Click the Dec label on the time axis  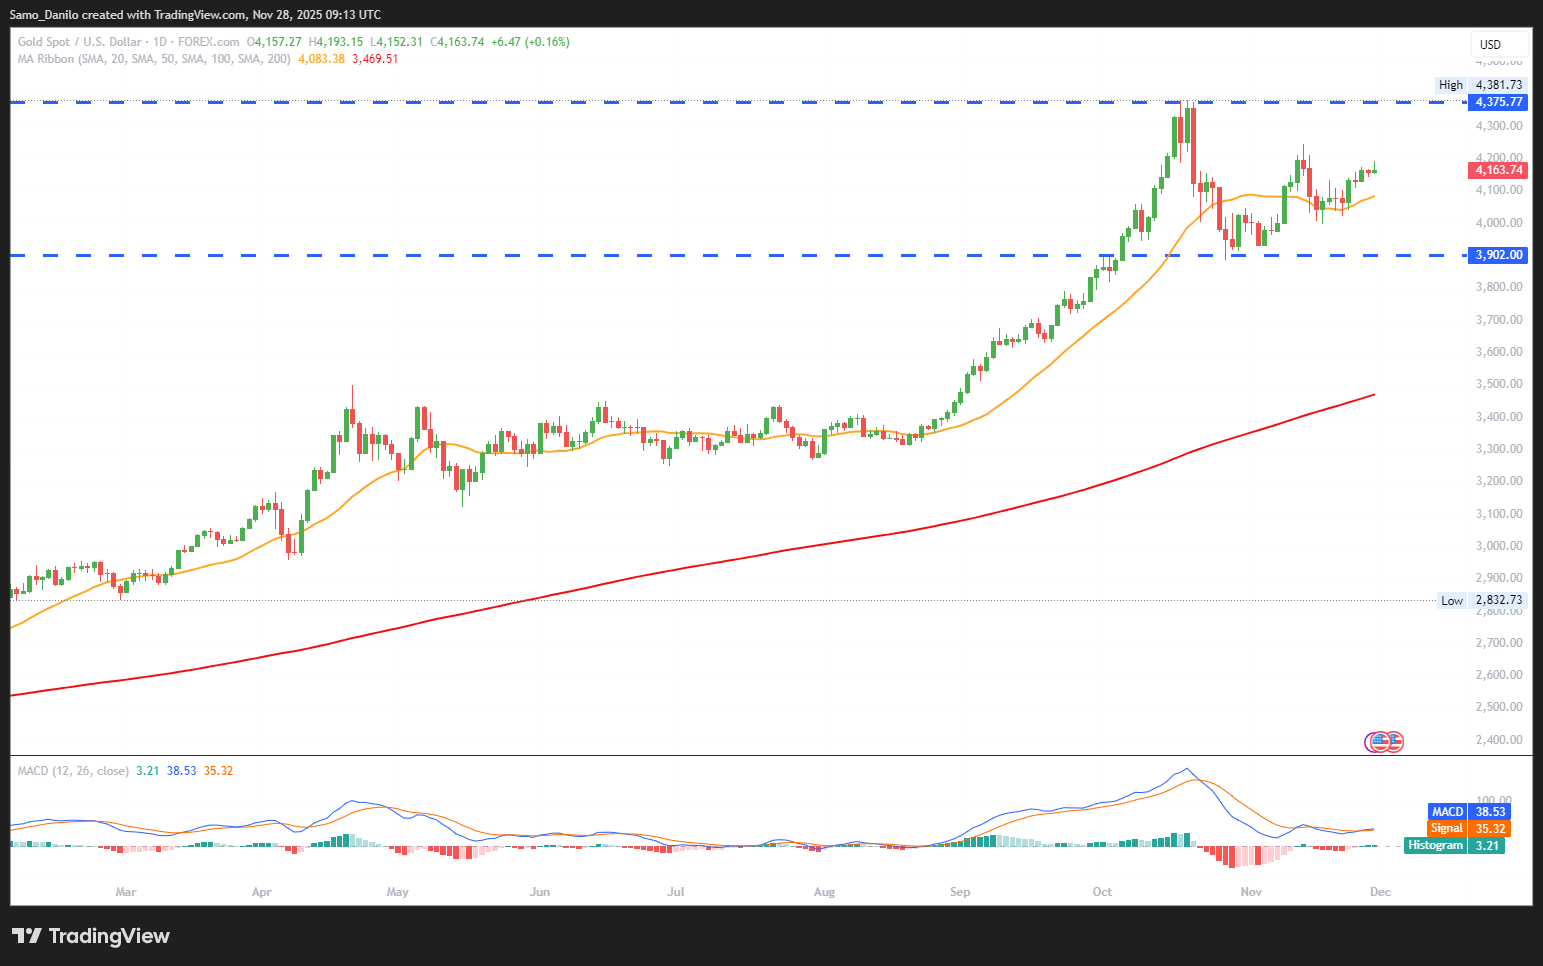pos(1380,892)
